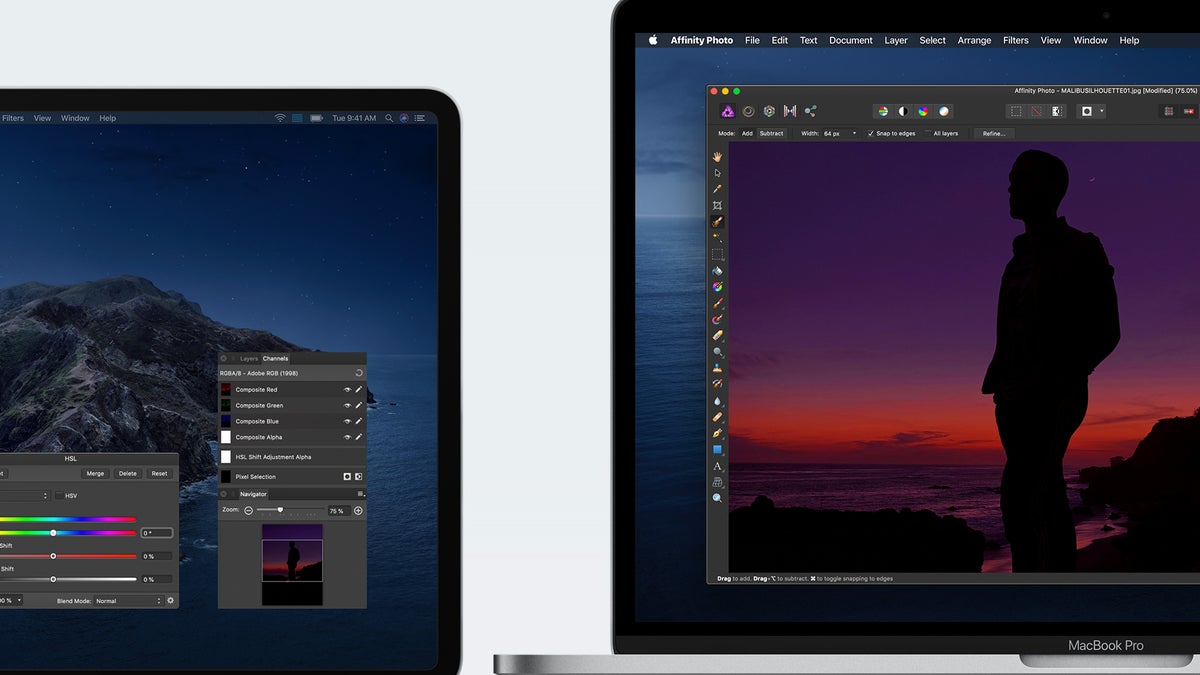Click Reset in the HSL panel
Viewport: 1200px width, 675px height.
159,473
